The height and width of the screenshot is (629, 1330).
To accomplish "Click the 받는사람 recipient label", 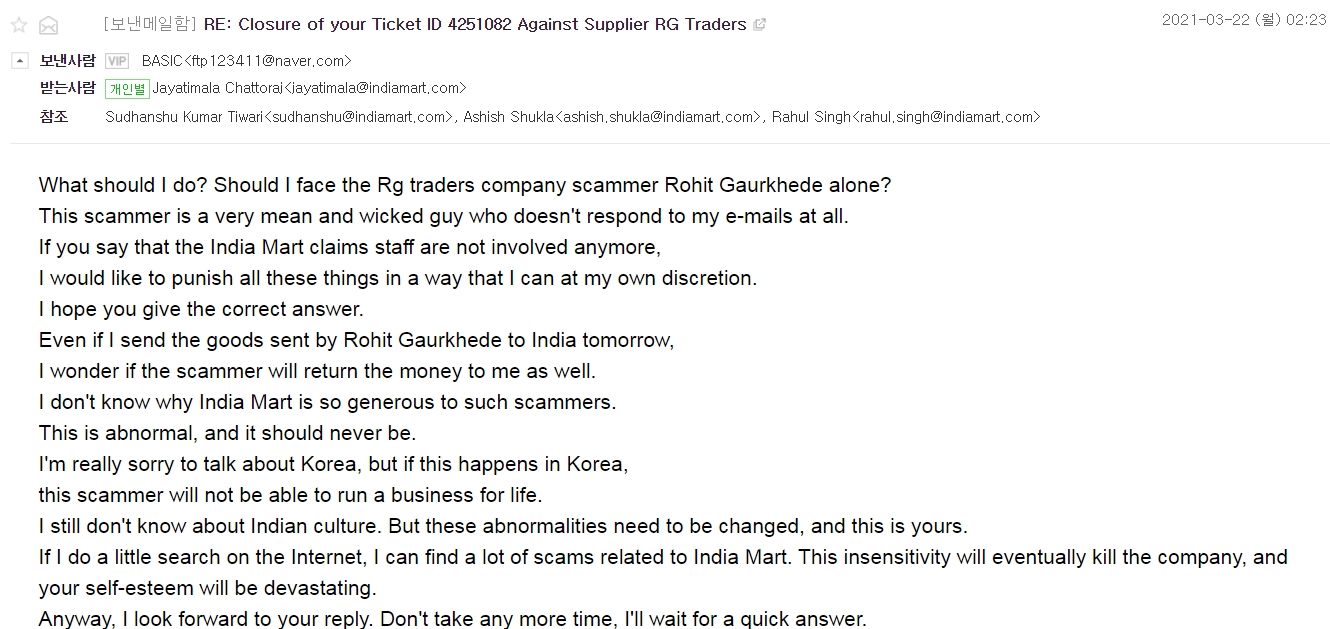I will [68, 89].
